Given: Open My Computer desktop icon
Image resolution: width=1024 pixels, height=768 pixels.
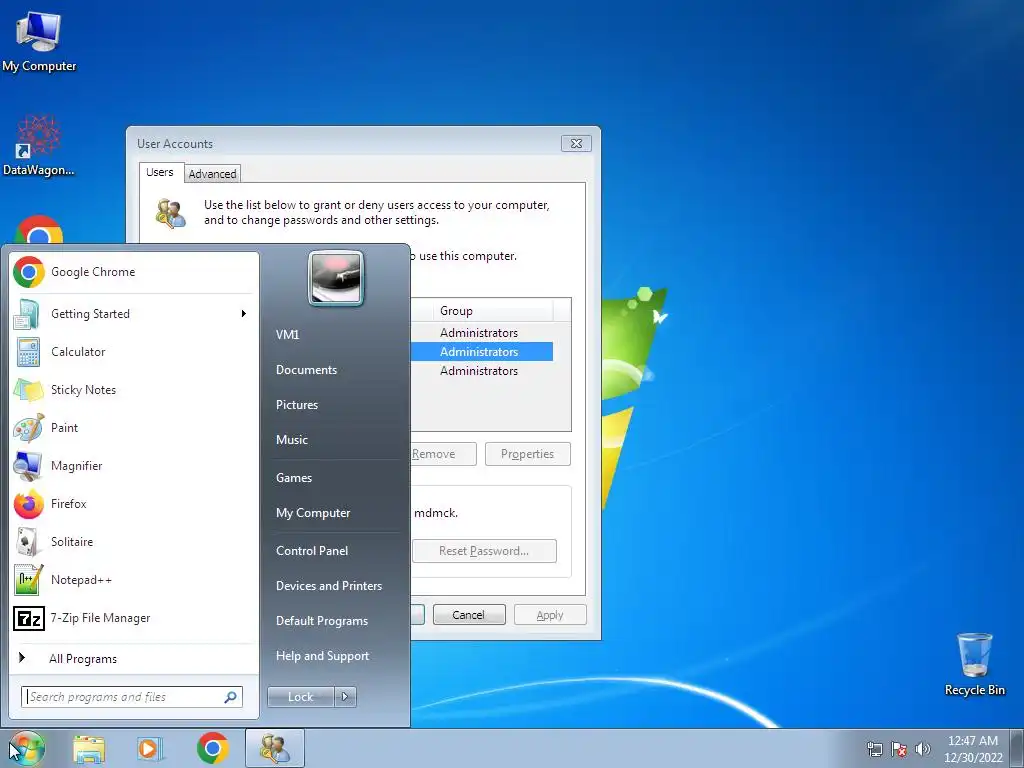Looking at the screenshot, I should coord(39,42).
